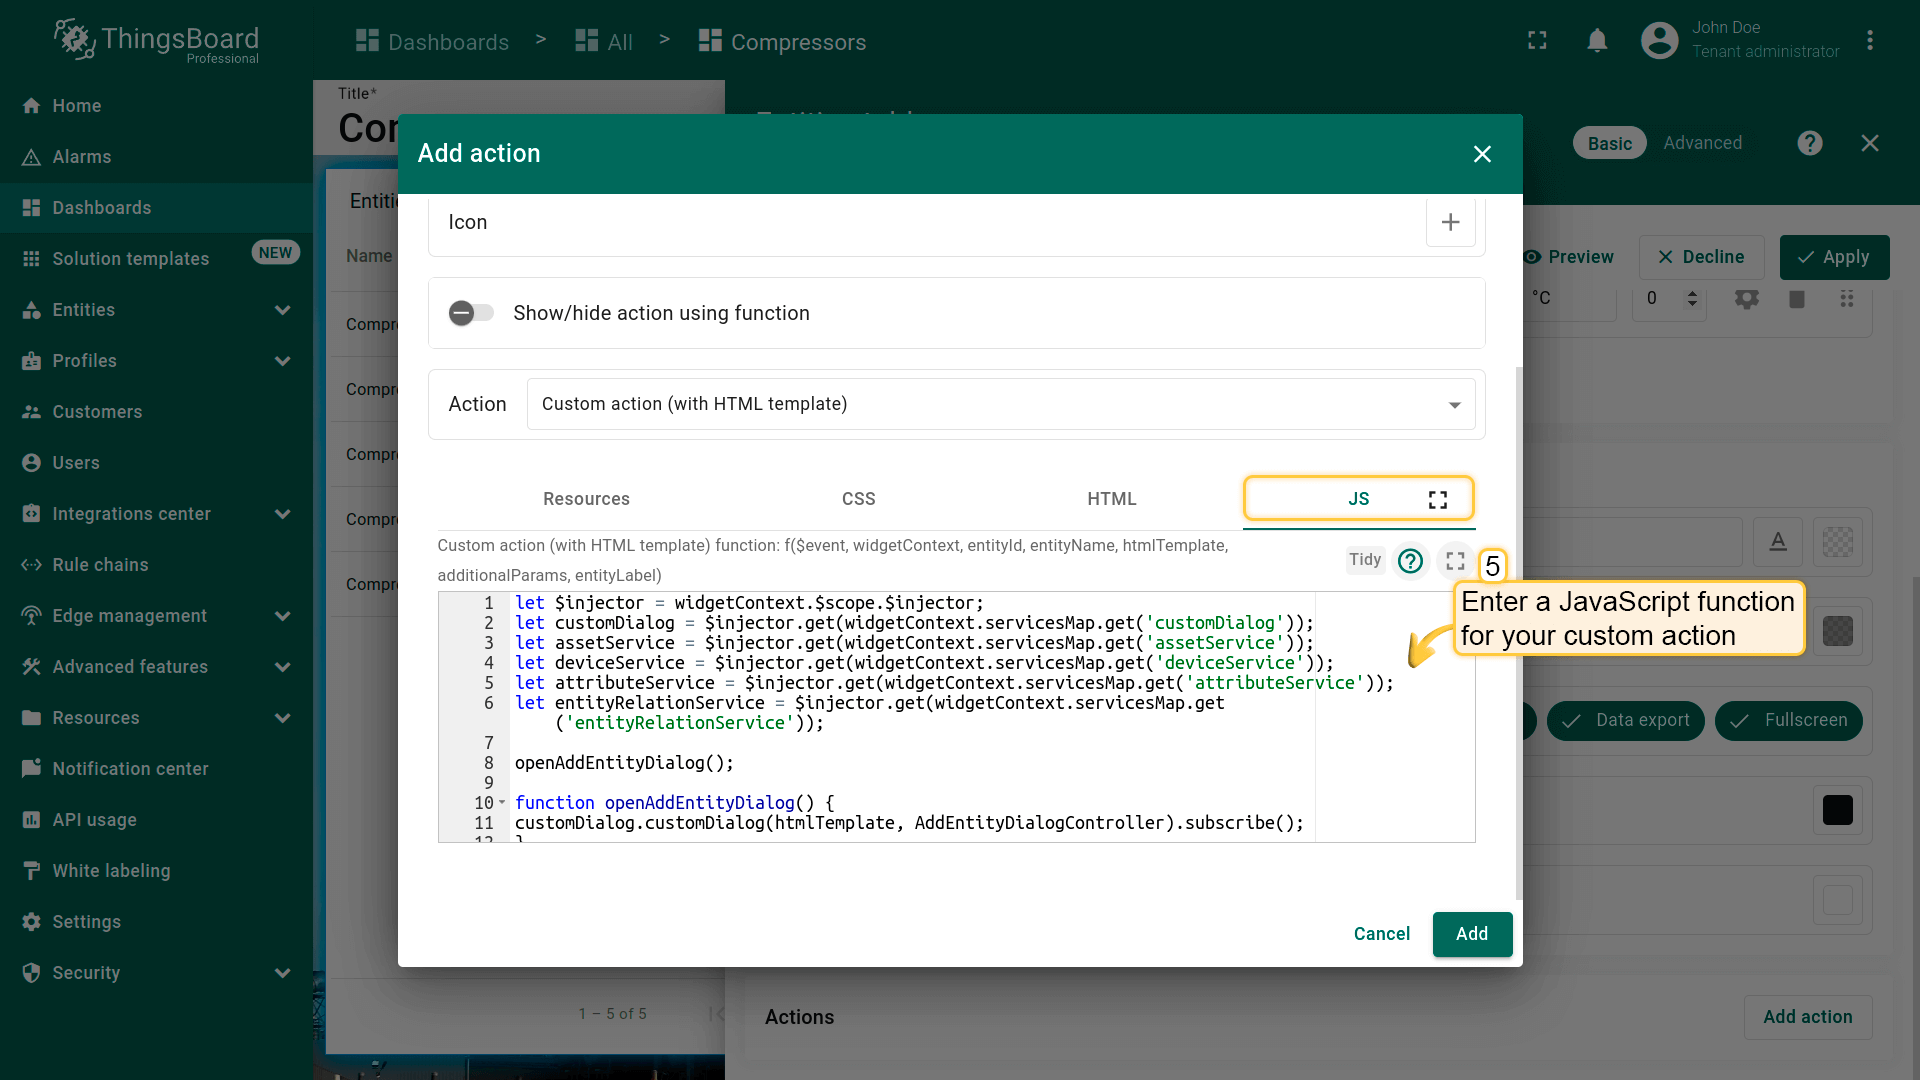Toggle the Fullscreen chip option
Viewport: 1920px width, 1080px height.
pyautogui.click(x=1788, y=720)
